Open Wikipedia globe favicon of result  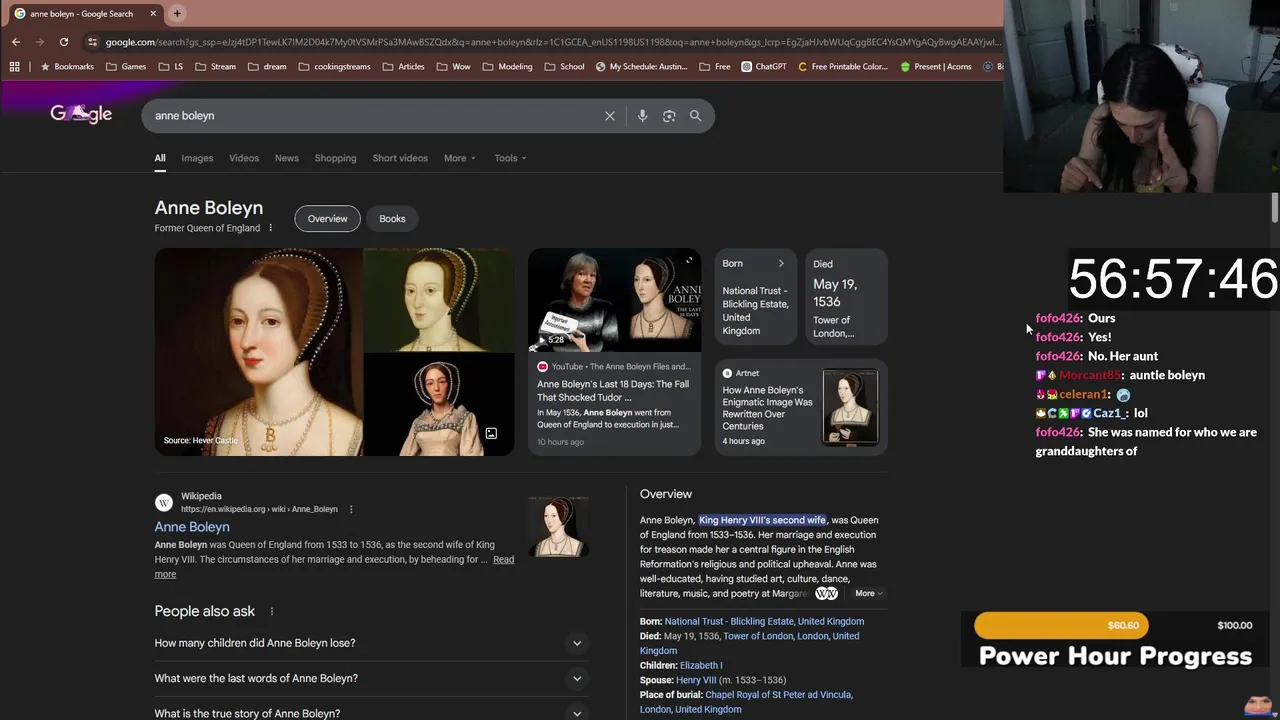click(163, 502)
